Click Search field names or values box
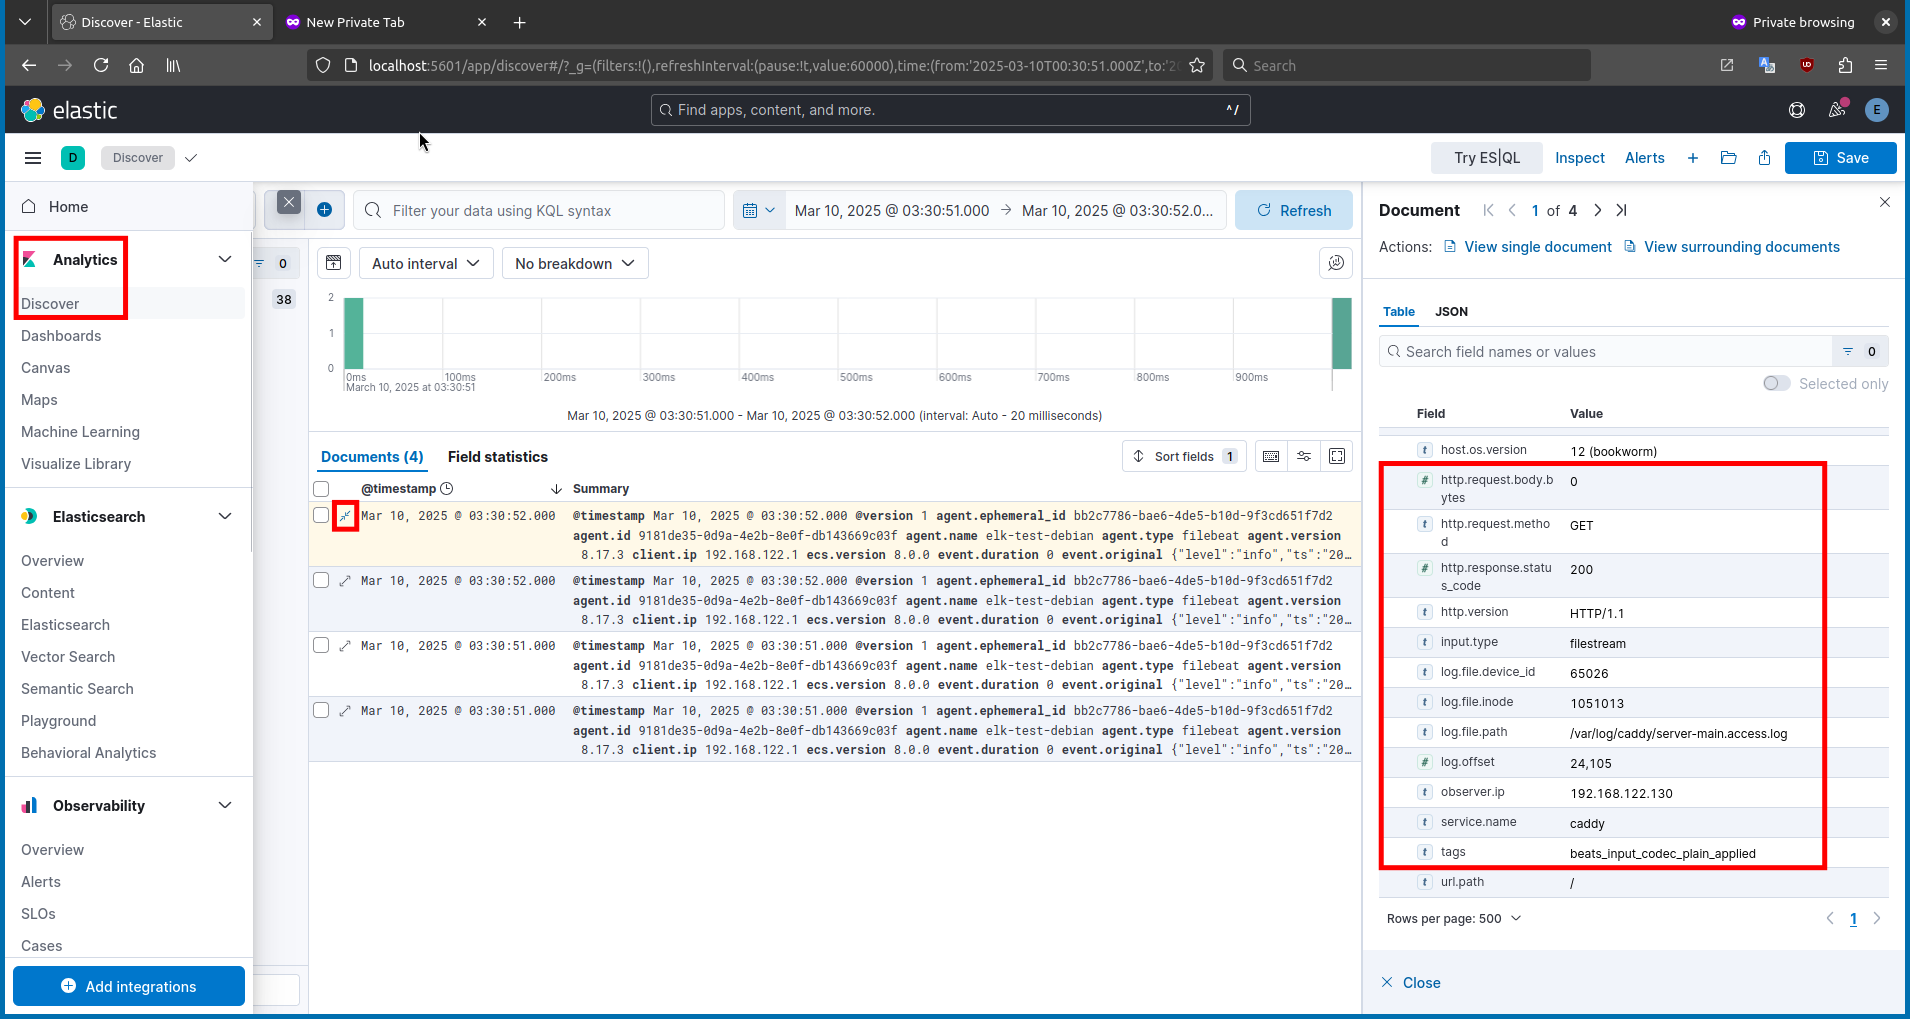This screenshot has width=1910, height=1019. tap(1605, 351)
